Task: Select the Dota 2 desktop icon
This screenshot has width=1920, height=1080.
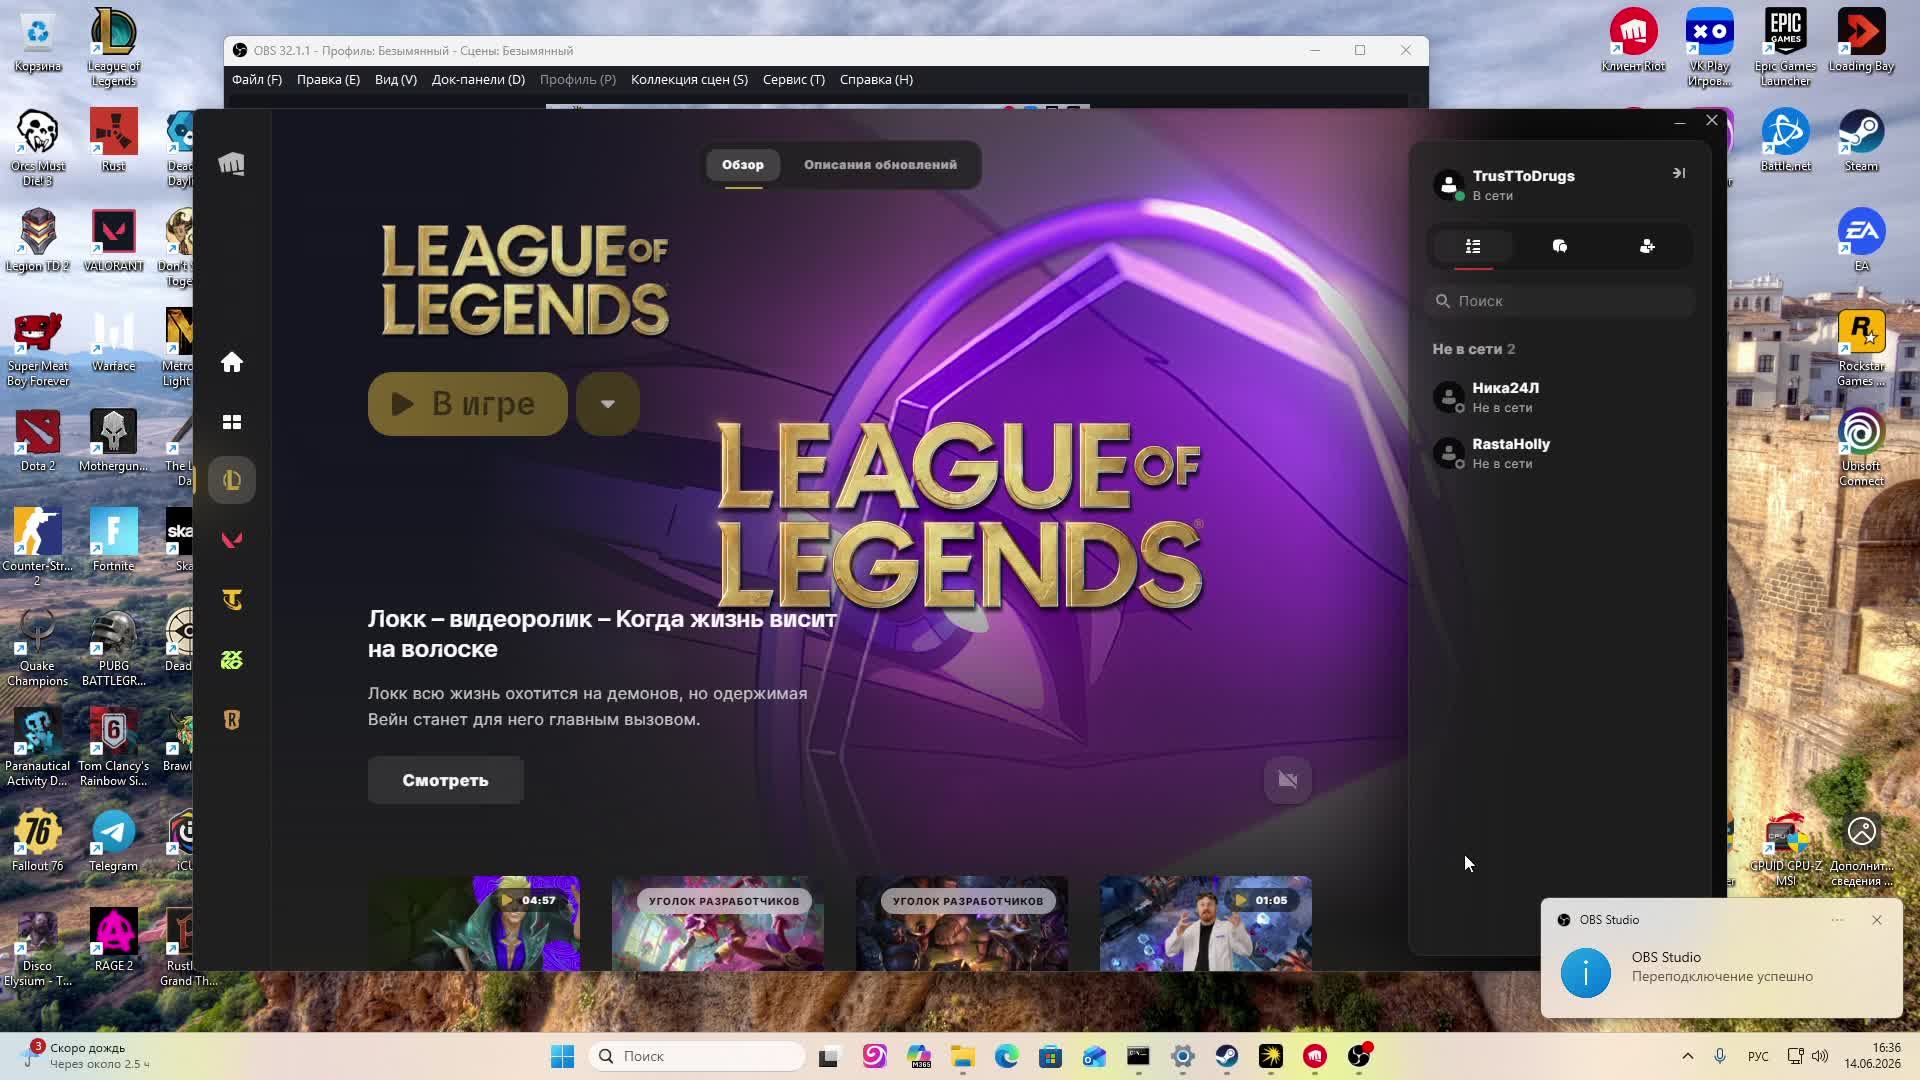Action: point(38,441)
